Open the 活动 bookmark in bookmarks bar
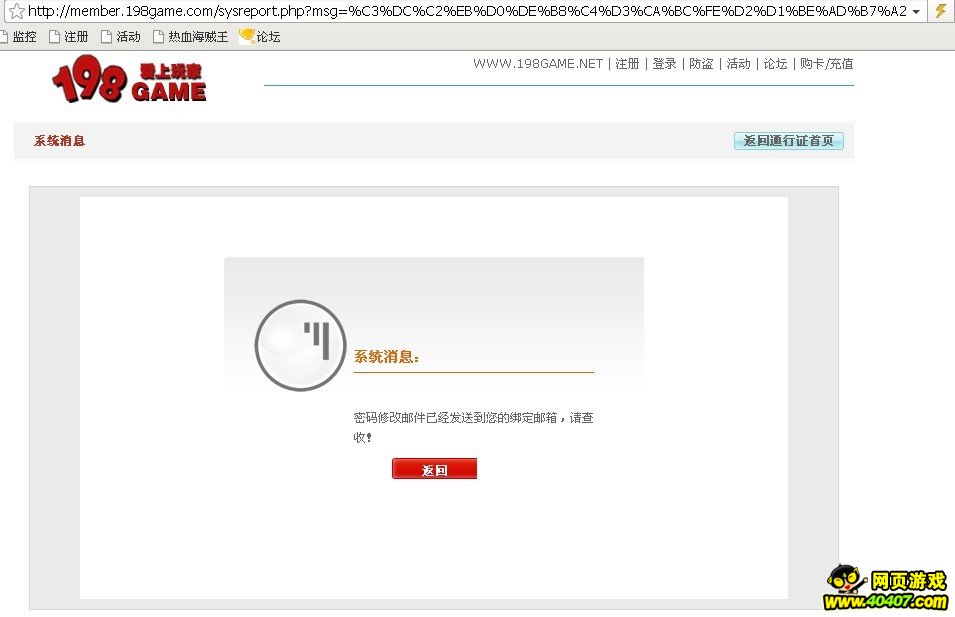The height and width of the screenshot is (617, 955). tap(121, 37)
